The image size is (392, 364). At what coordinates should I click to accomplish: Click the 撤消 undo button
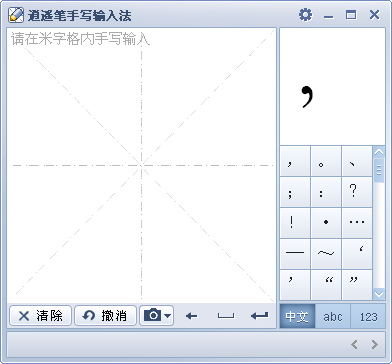[x=105, y=315]
